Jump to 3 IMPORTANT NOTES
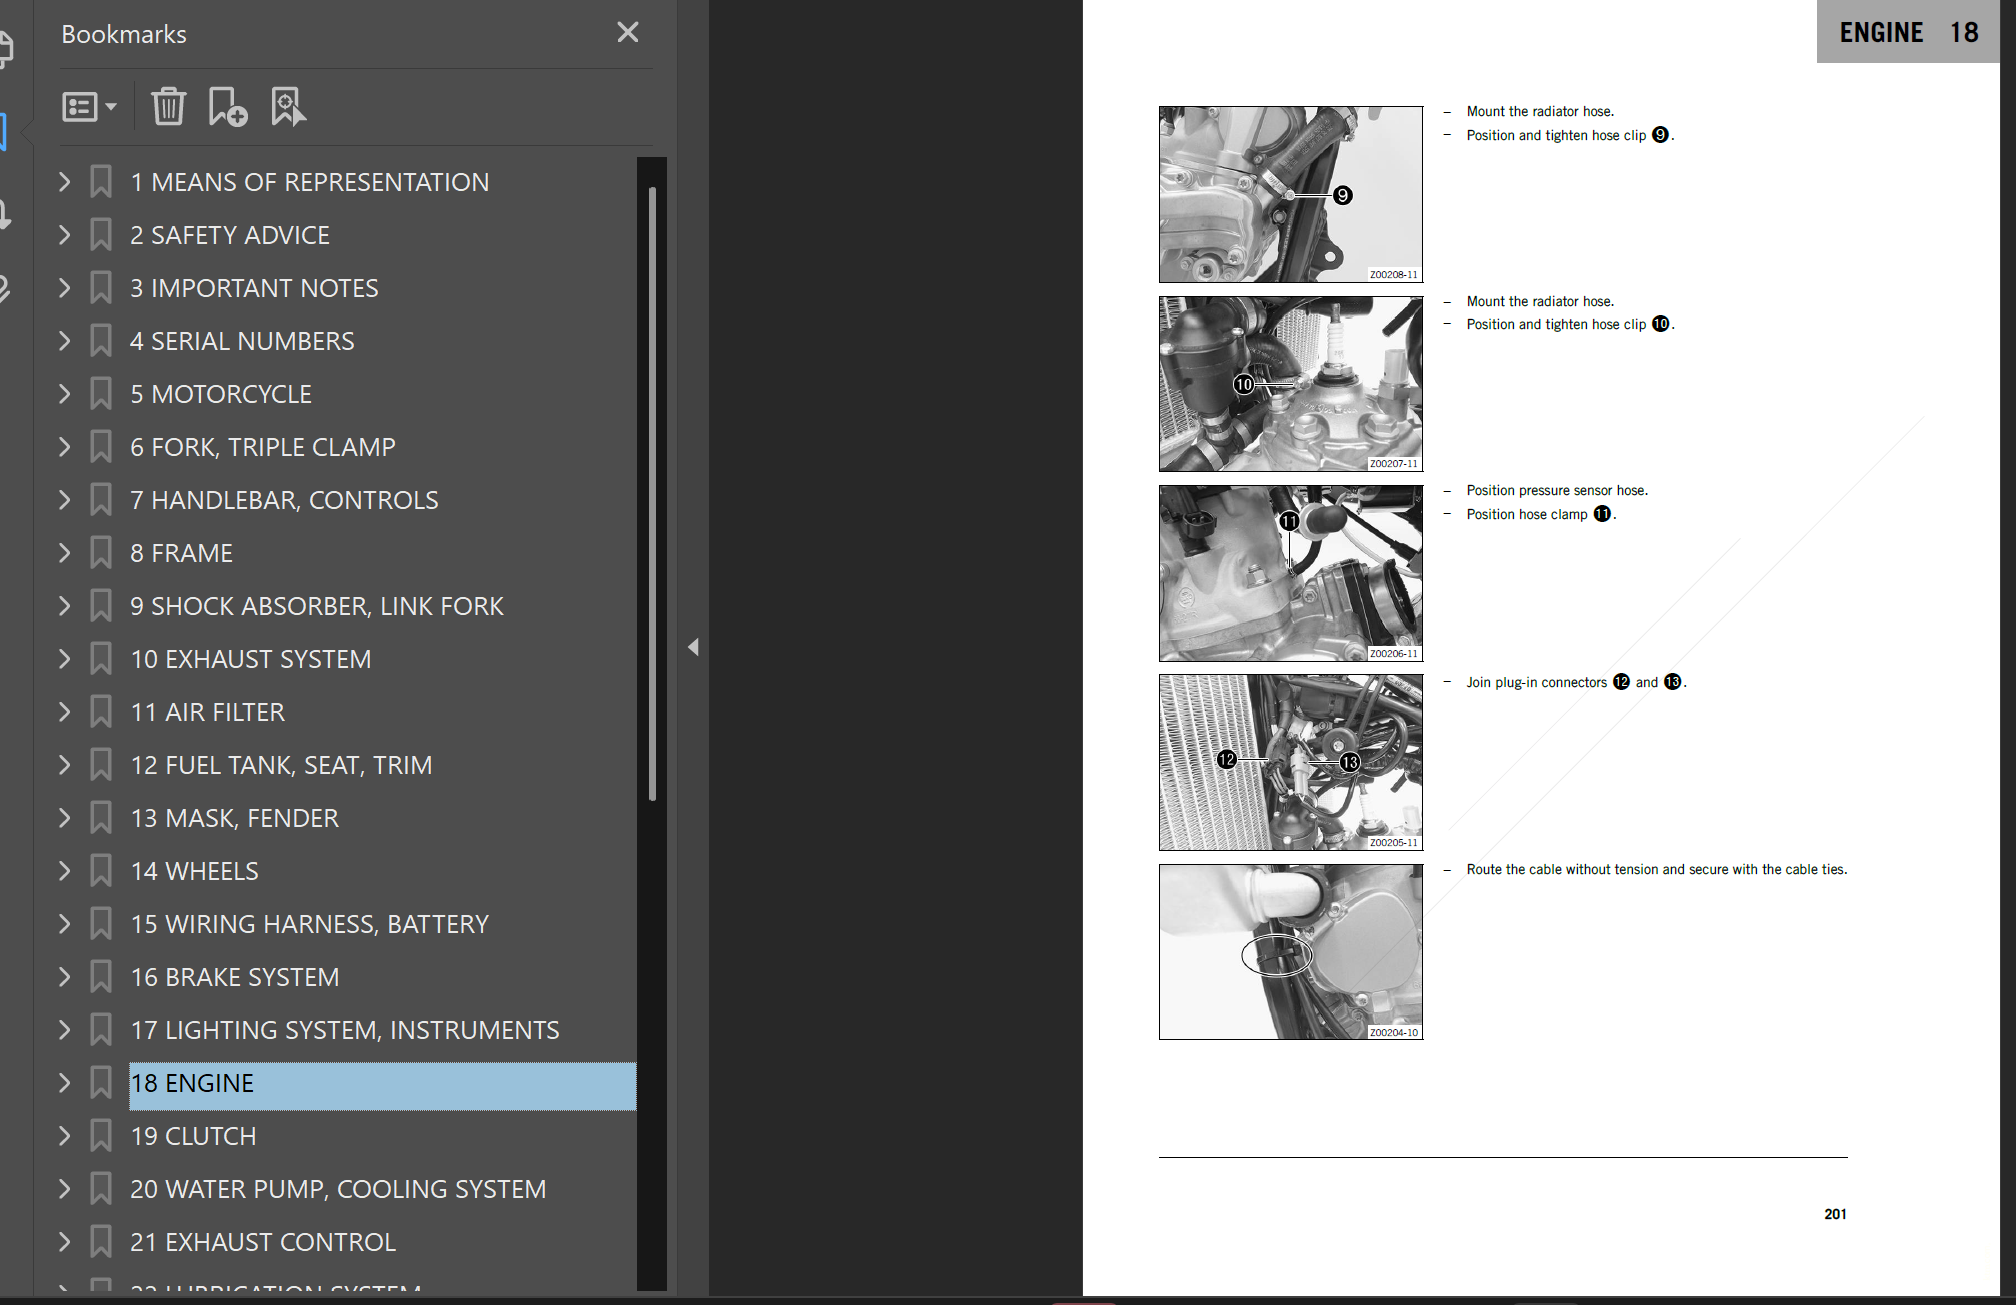2016x1305 pixels. (254, 288)
